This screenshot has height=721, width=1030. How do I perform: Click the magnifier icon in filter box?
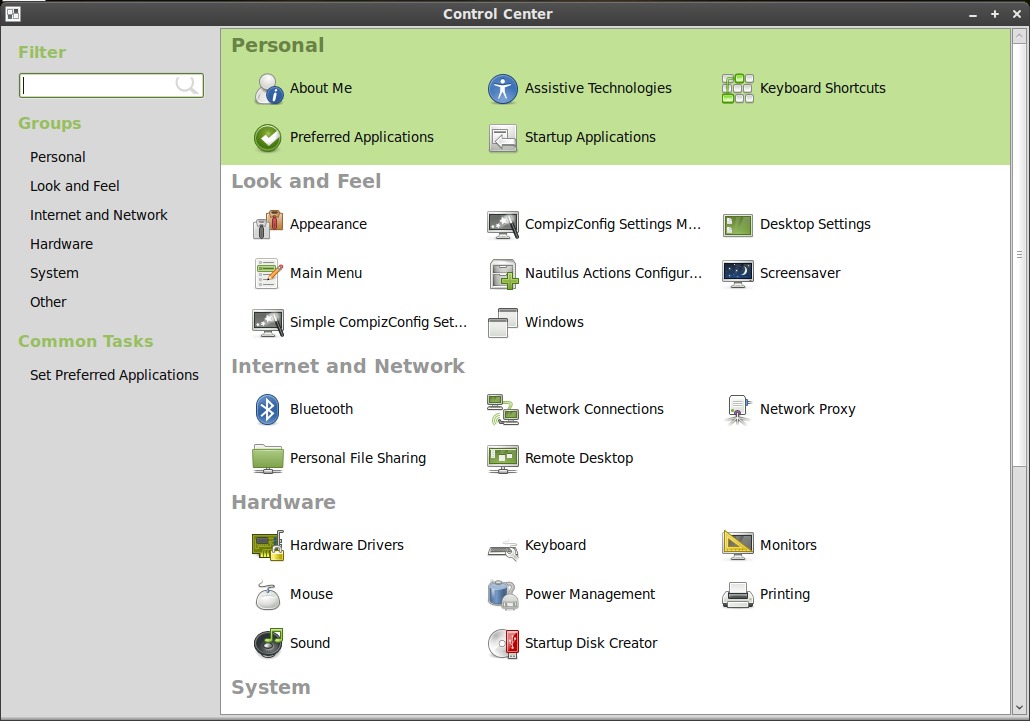tap(187, 85)
